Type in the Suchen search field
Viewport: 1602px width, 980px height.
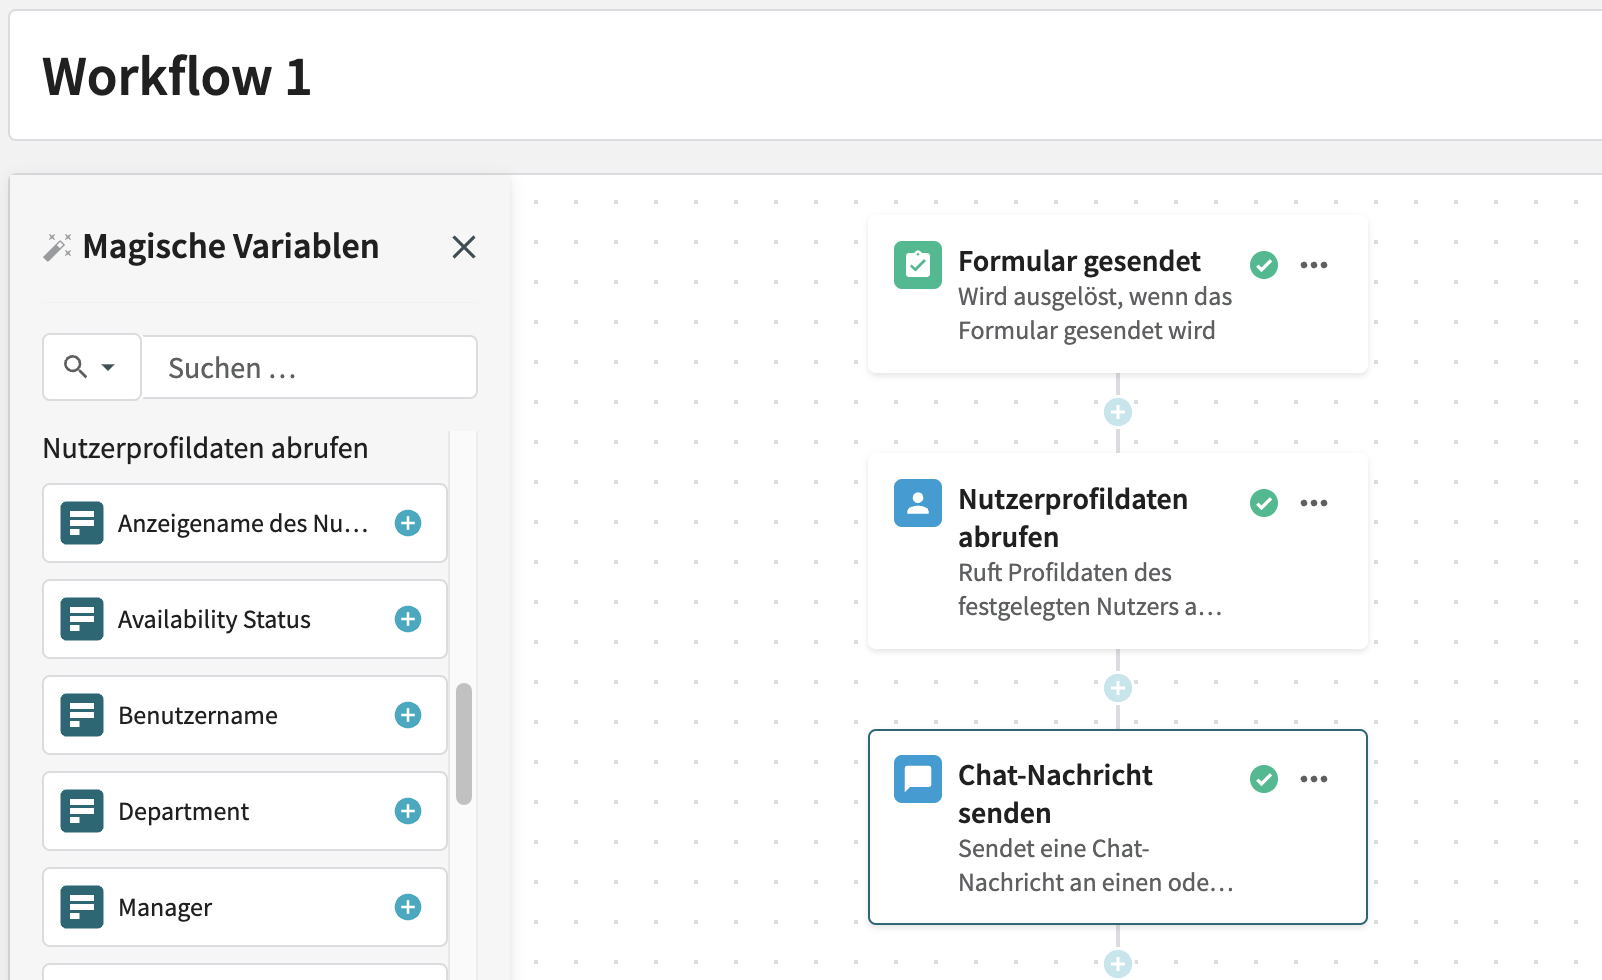tap(310, 368)
